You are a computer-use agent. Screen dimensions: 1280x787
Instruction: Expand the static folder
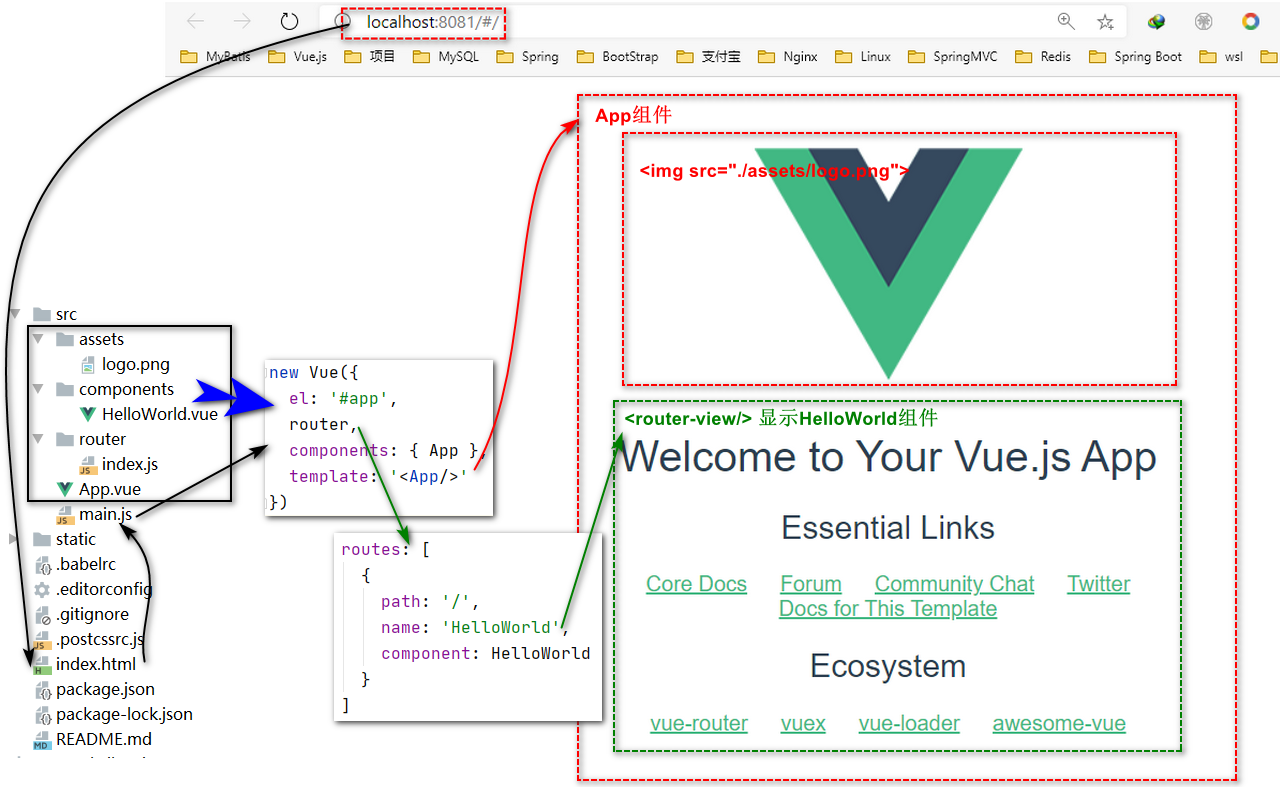15,538
